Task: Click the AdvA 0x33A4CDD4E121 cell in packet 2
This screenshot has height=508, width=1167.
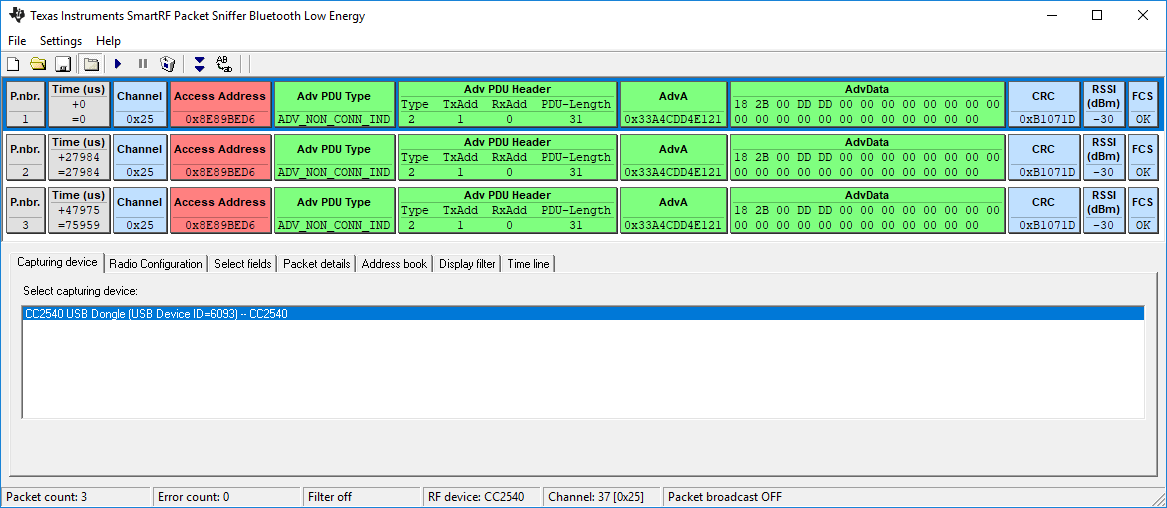Action: point(674,158)
